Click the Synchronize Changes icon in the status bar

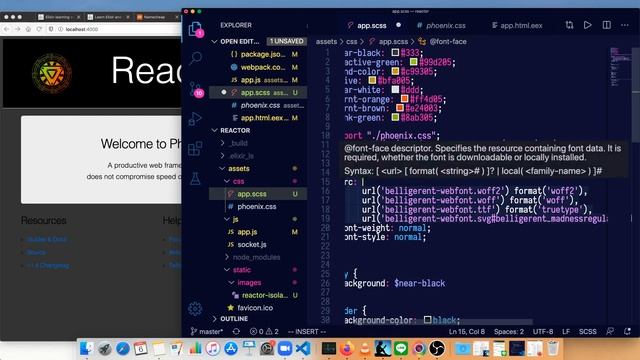(x=236, y=331)
